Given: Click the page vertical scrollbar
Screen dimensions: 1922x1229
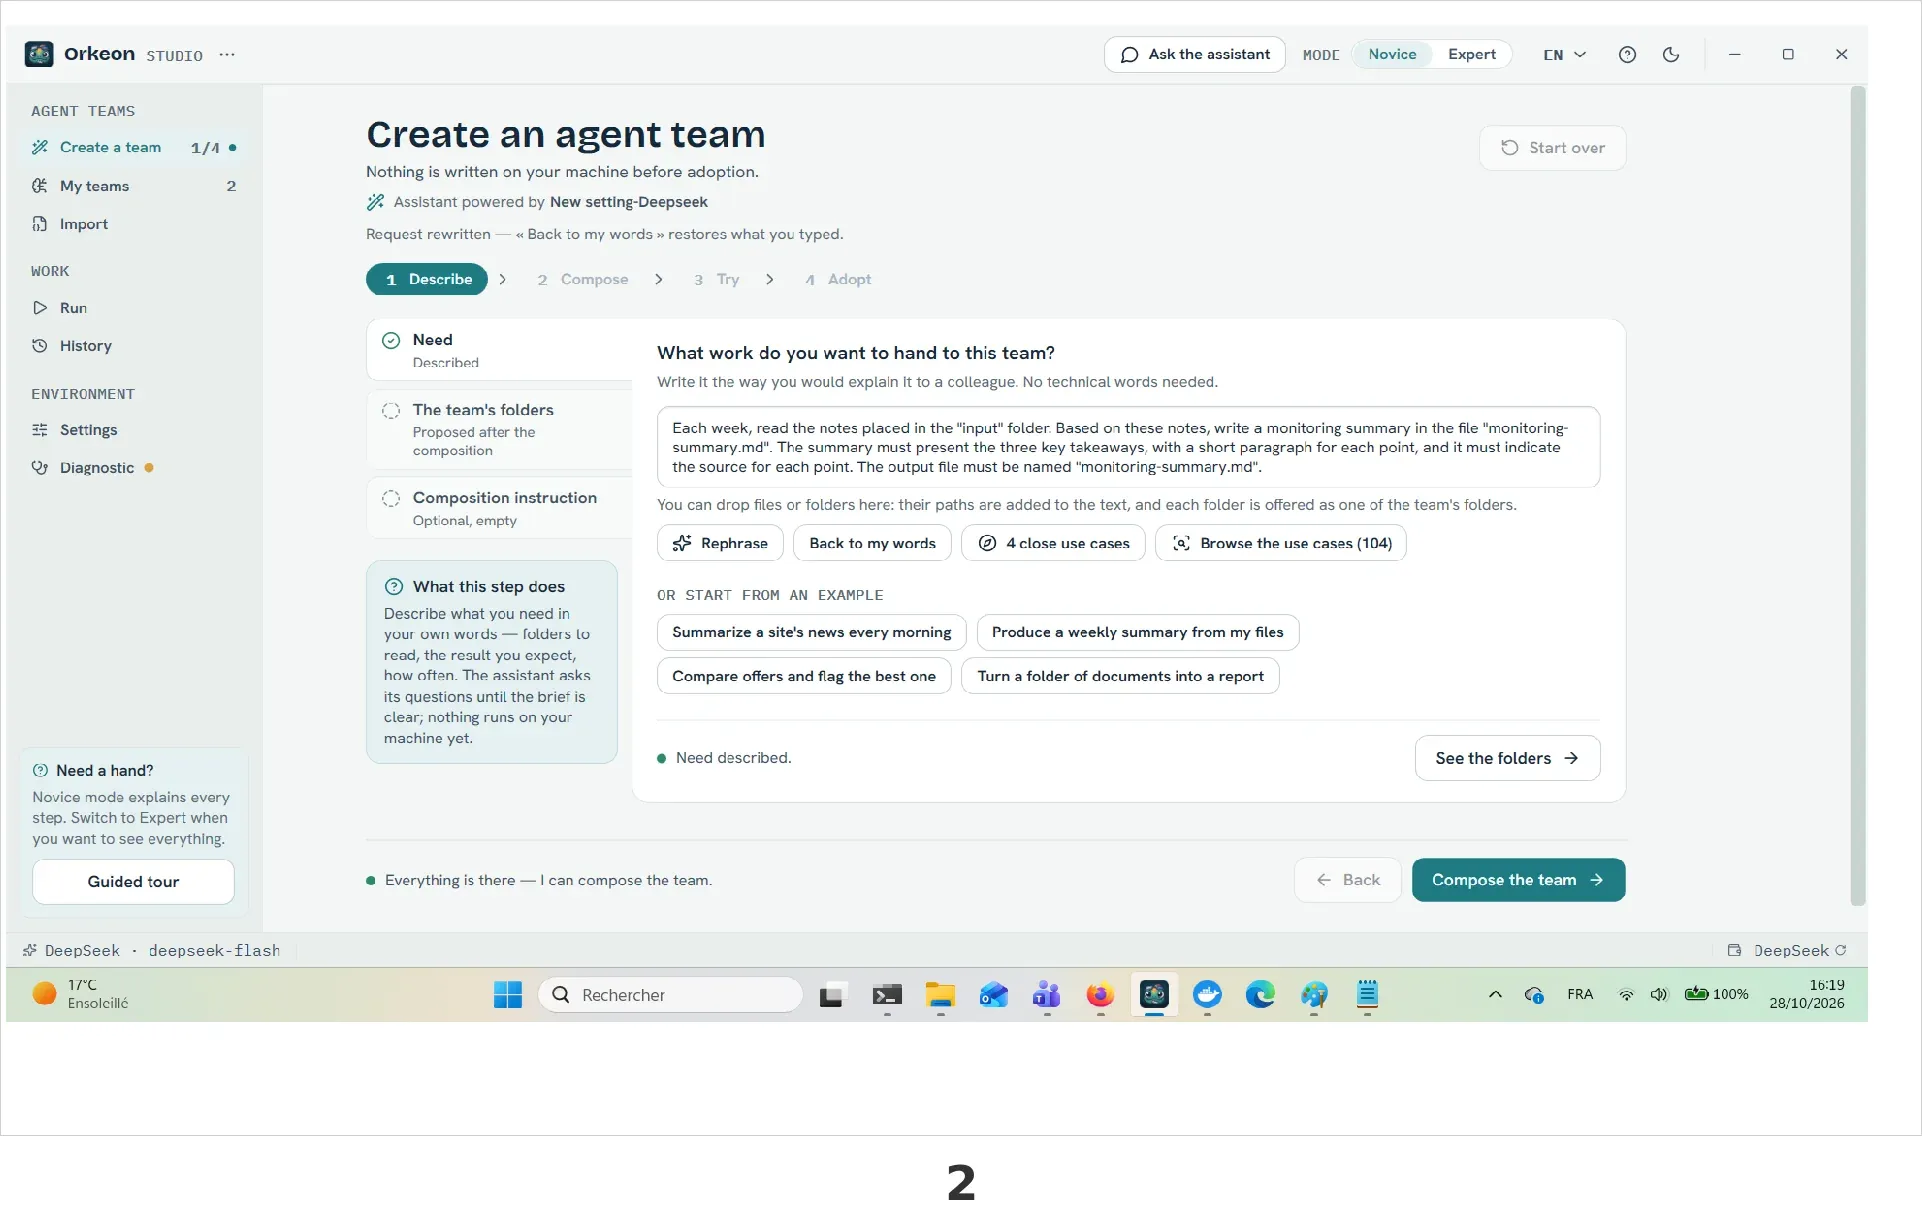Looking at the screenshot, I should (1858, 497).
